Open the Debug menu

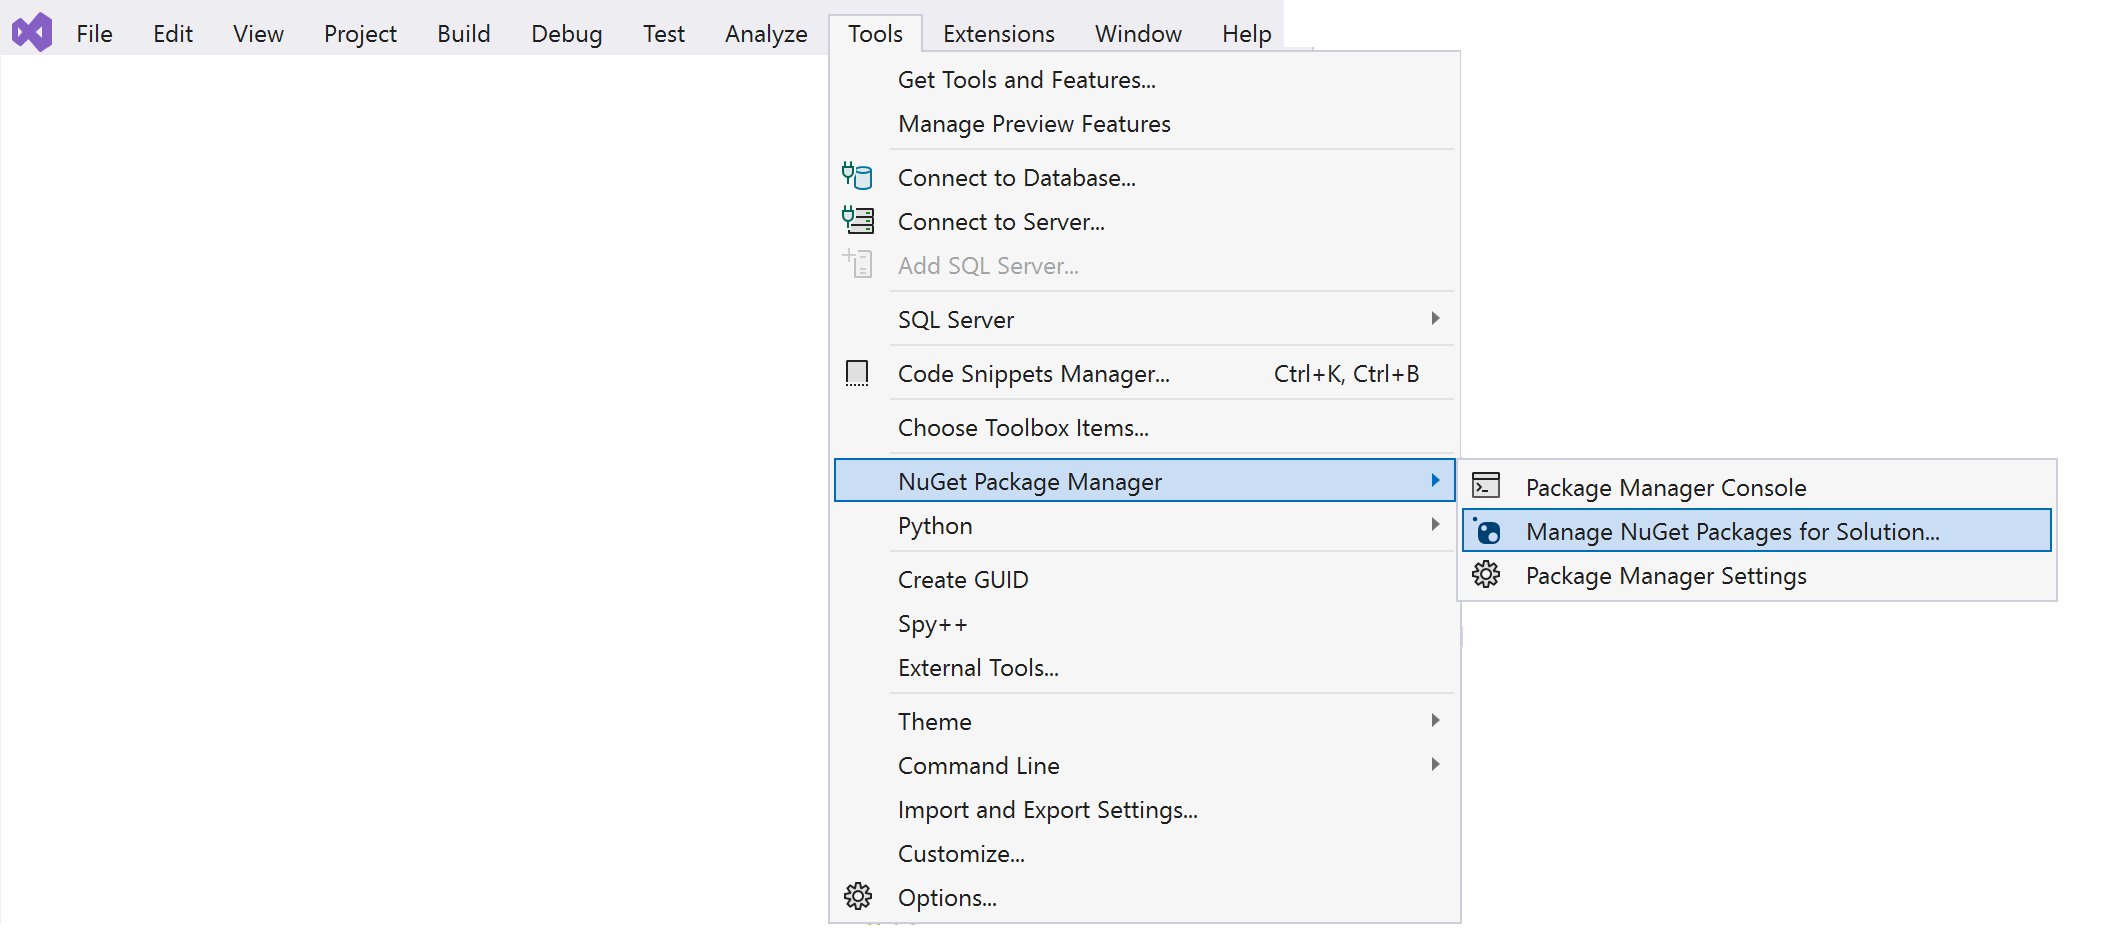click(x=566, y=34)
